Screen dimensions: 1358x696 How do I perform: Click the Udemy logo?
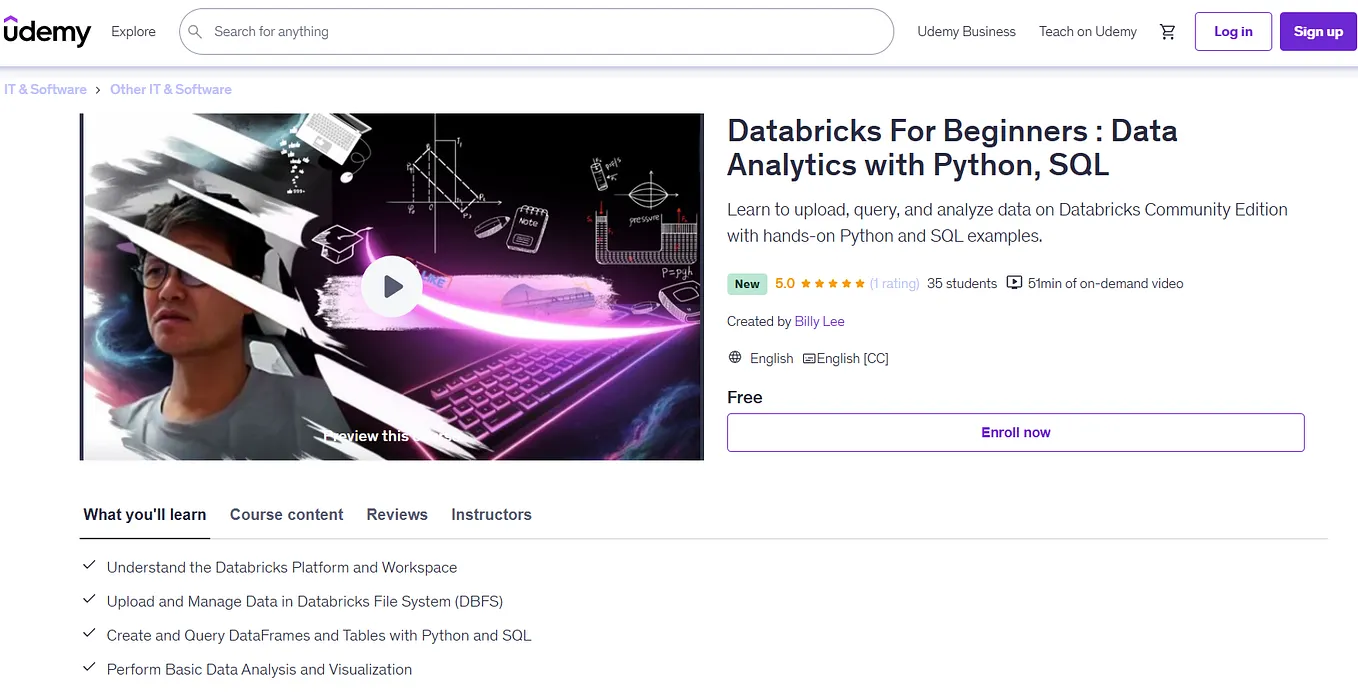tap(47, 31)
